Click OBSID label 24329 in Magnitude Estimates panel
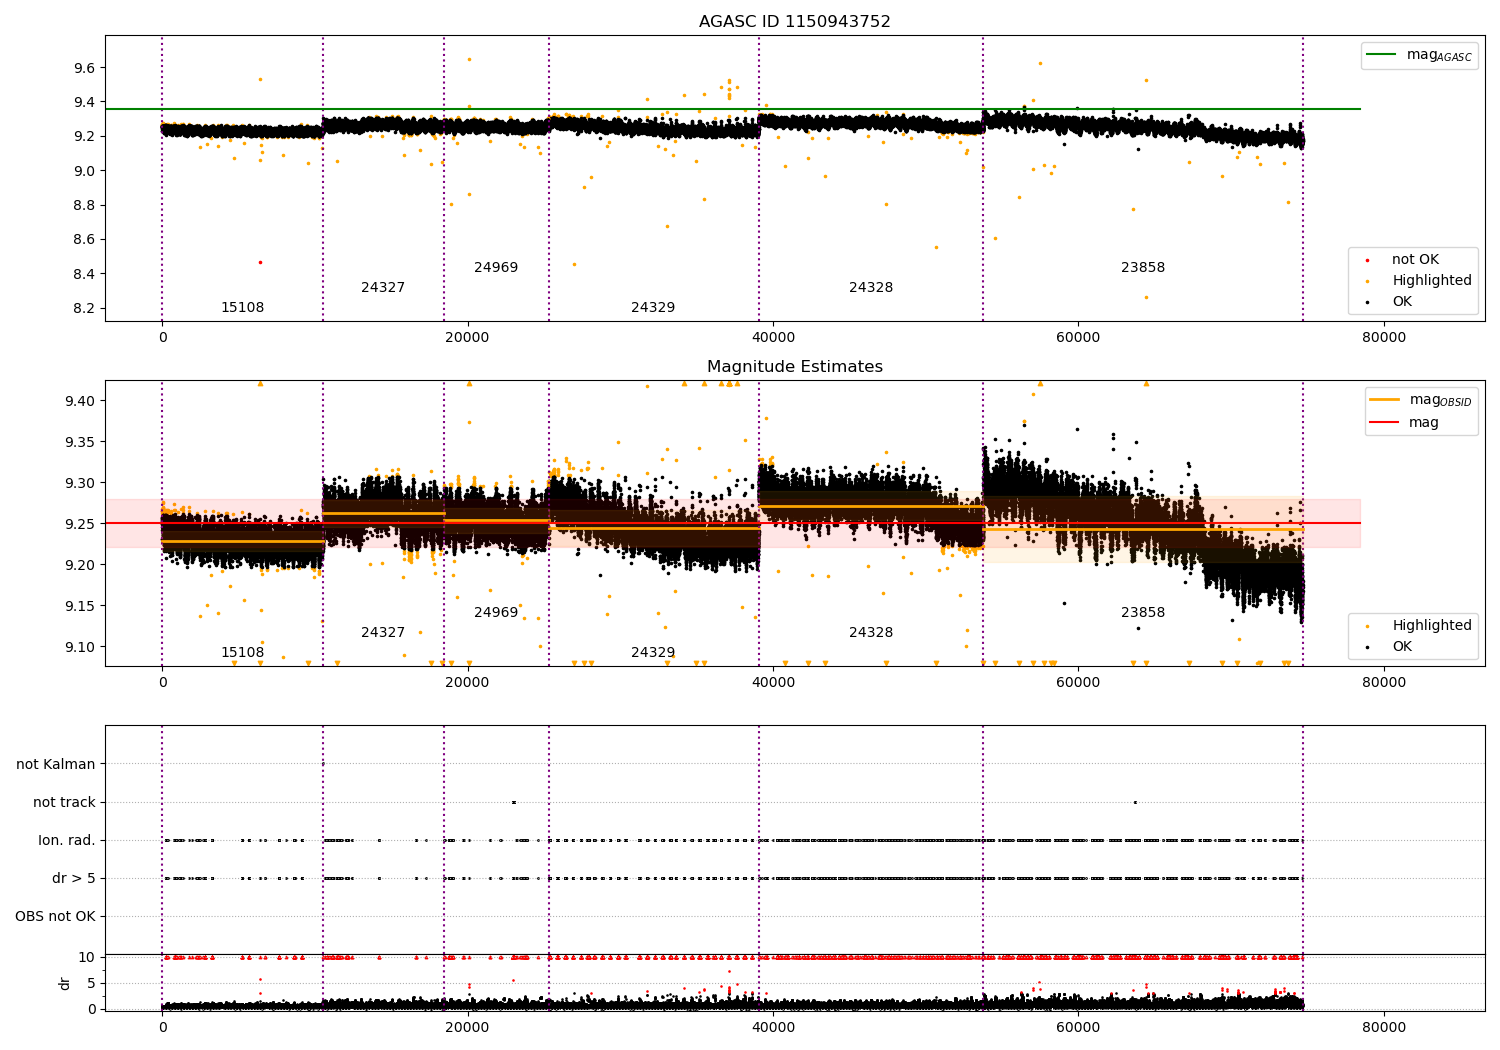Image resolution: width=1500 pixels, height=1050 pixels. (653, 653)
